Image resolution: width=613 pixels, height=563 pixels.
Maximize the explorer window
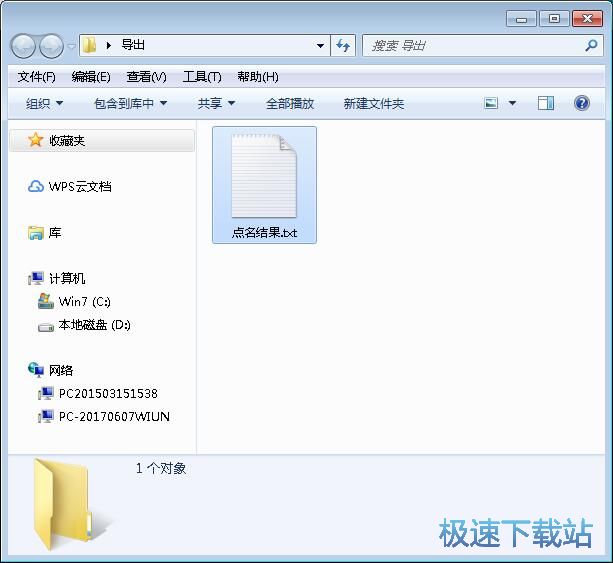coord(554,18)
